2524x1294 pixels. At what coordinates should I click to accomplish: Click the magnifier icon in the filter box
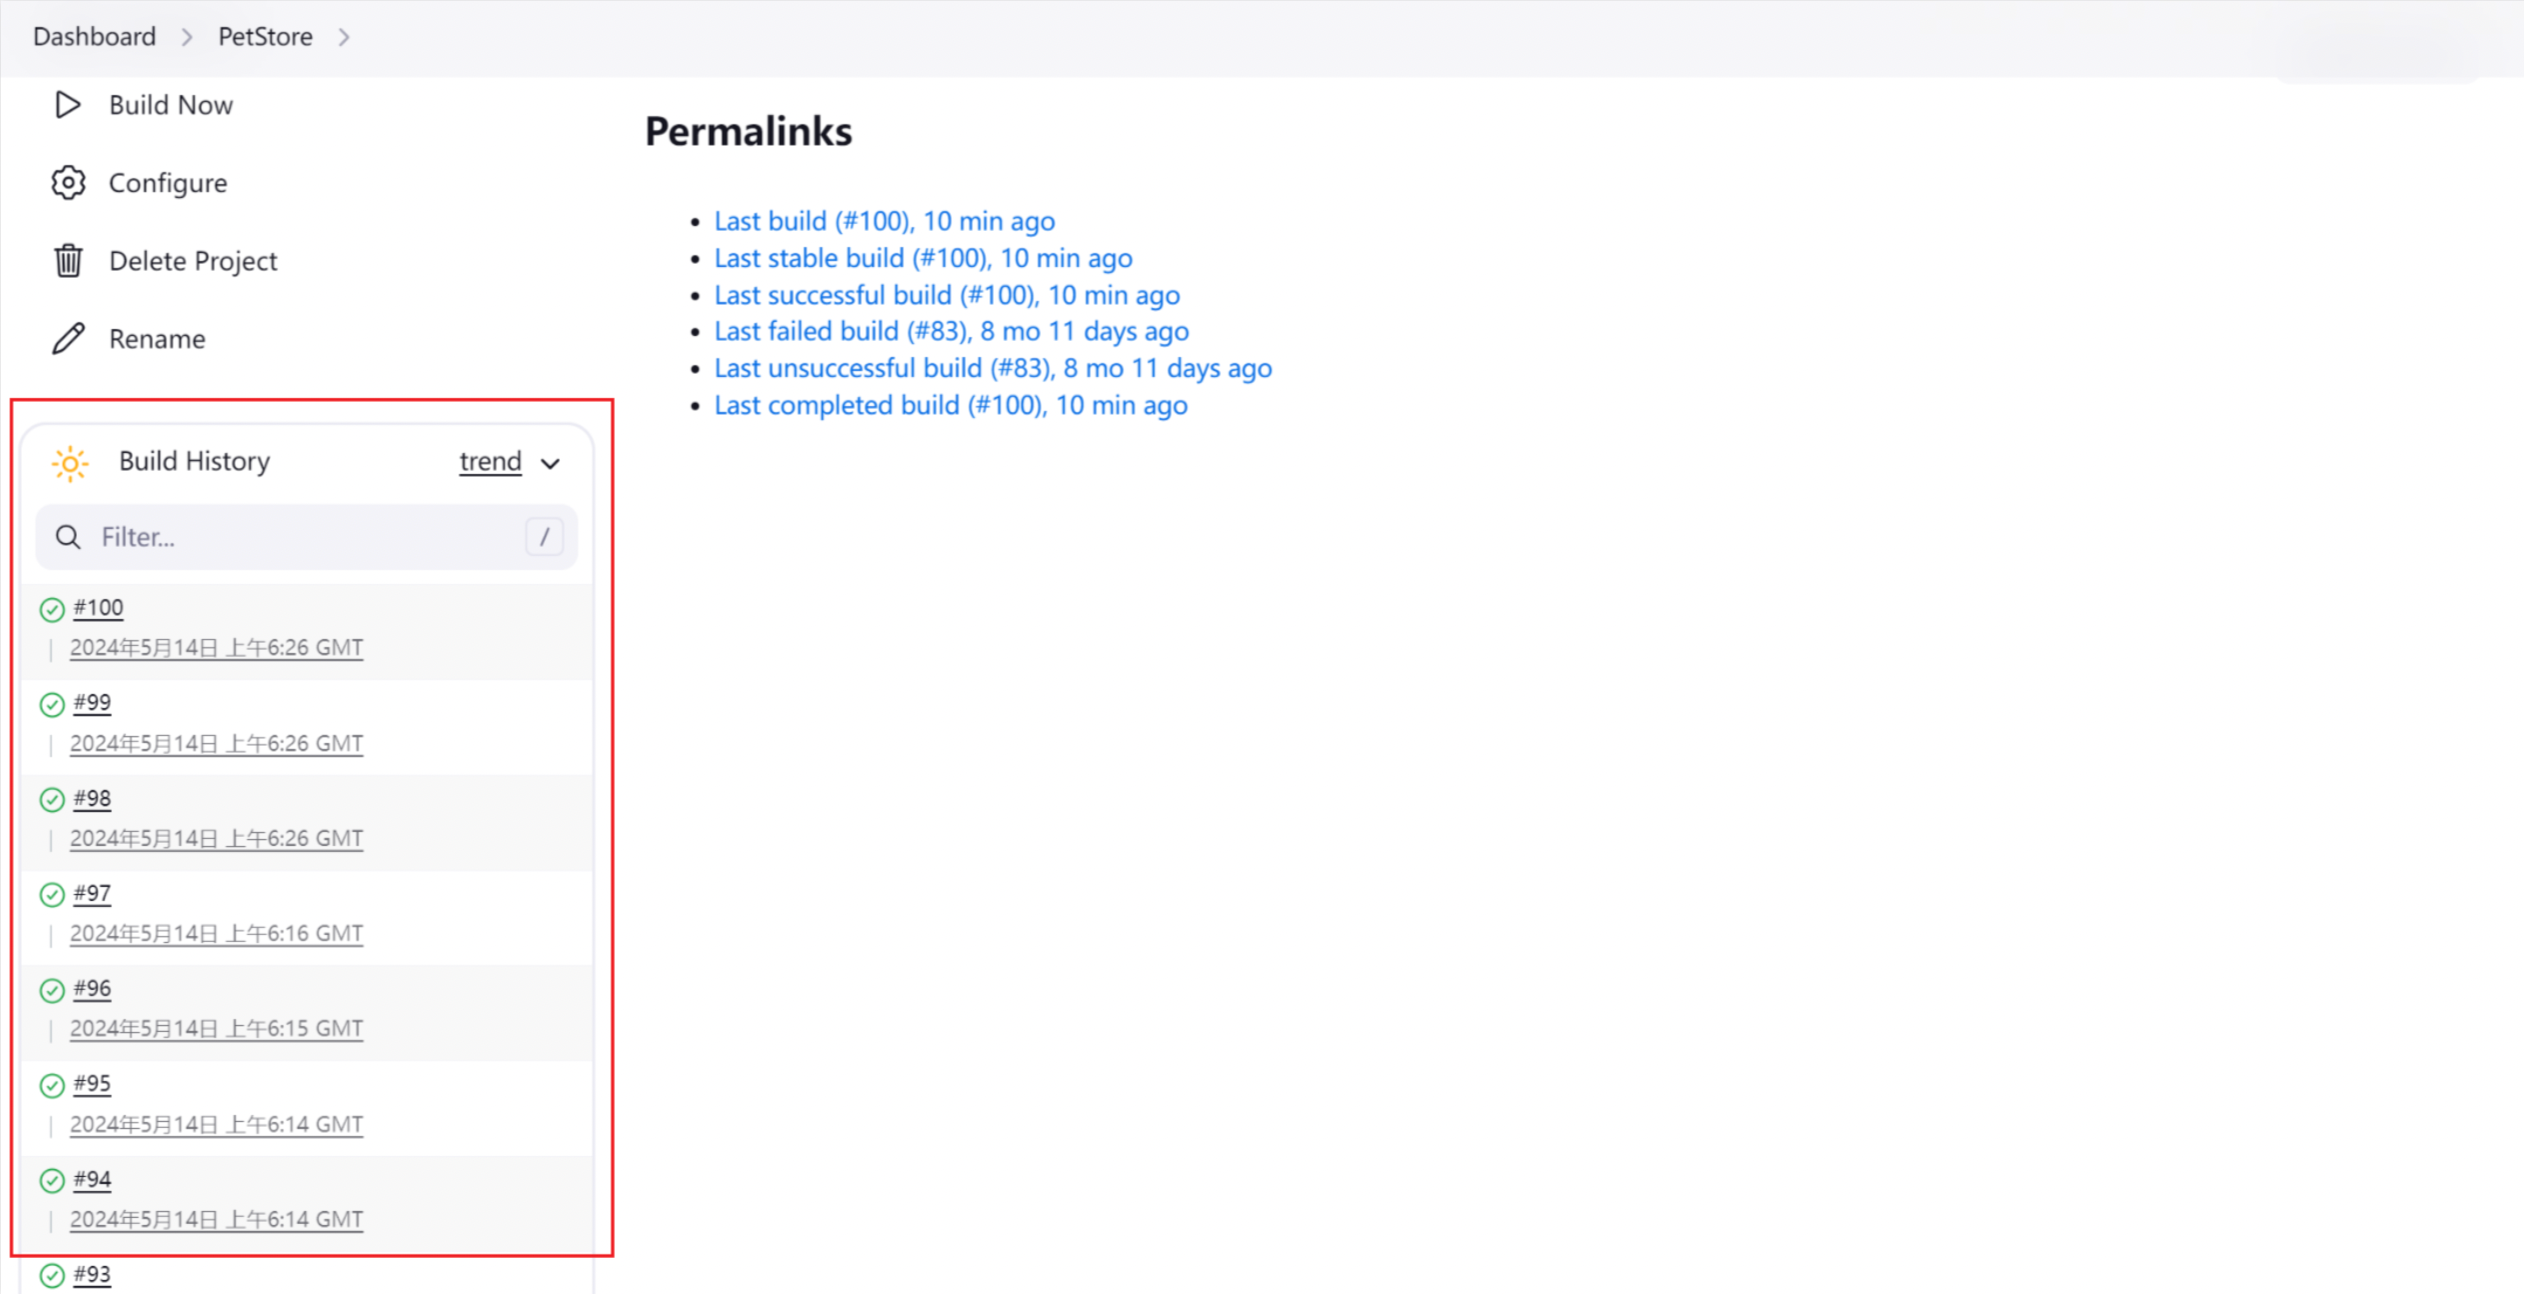click(68, 537)
